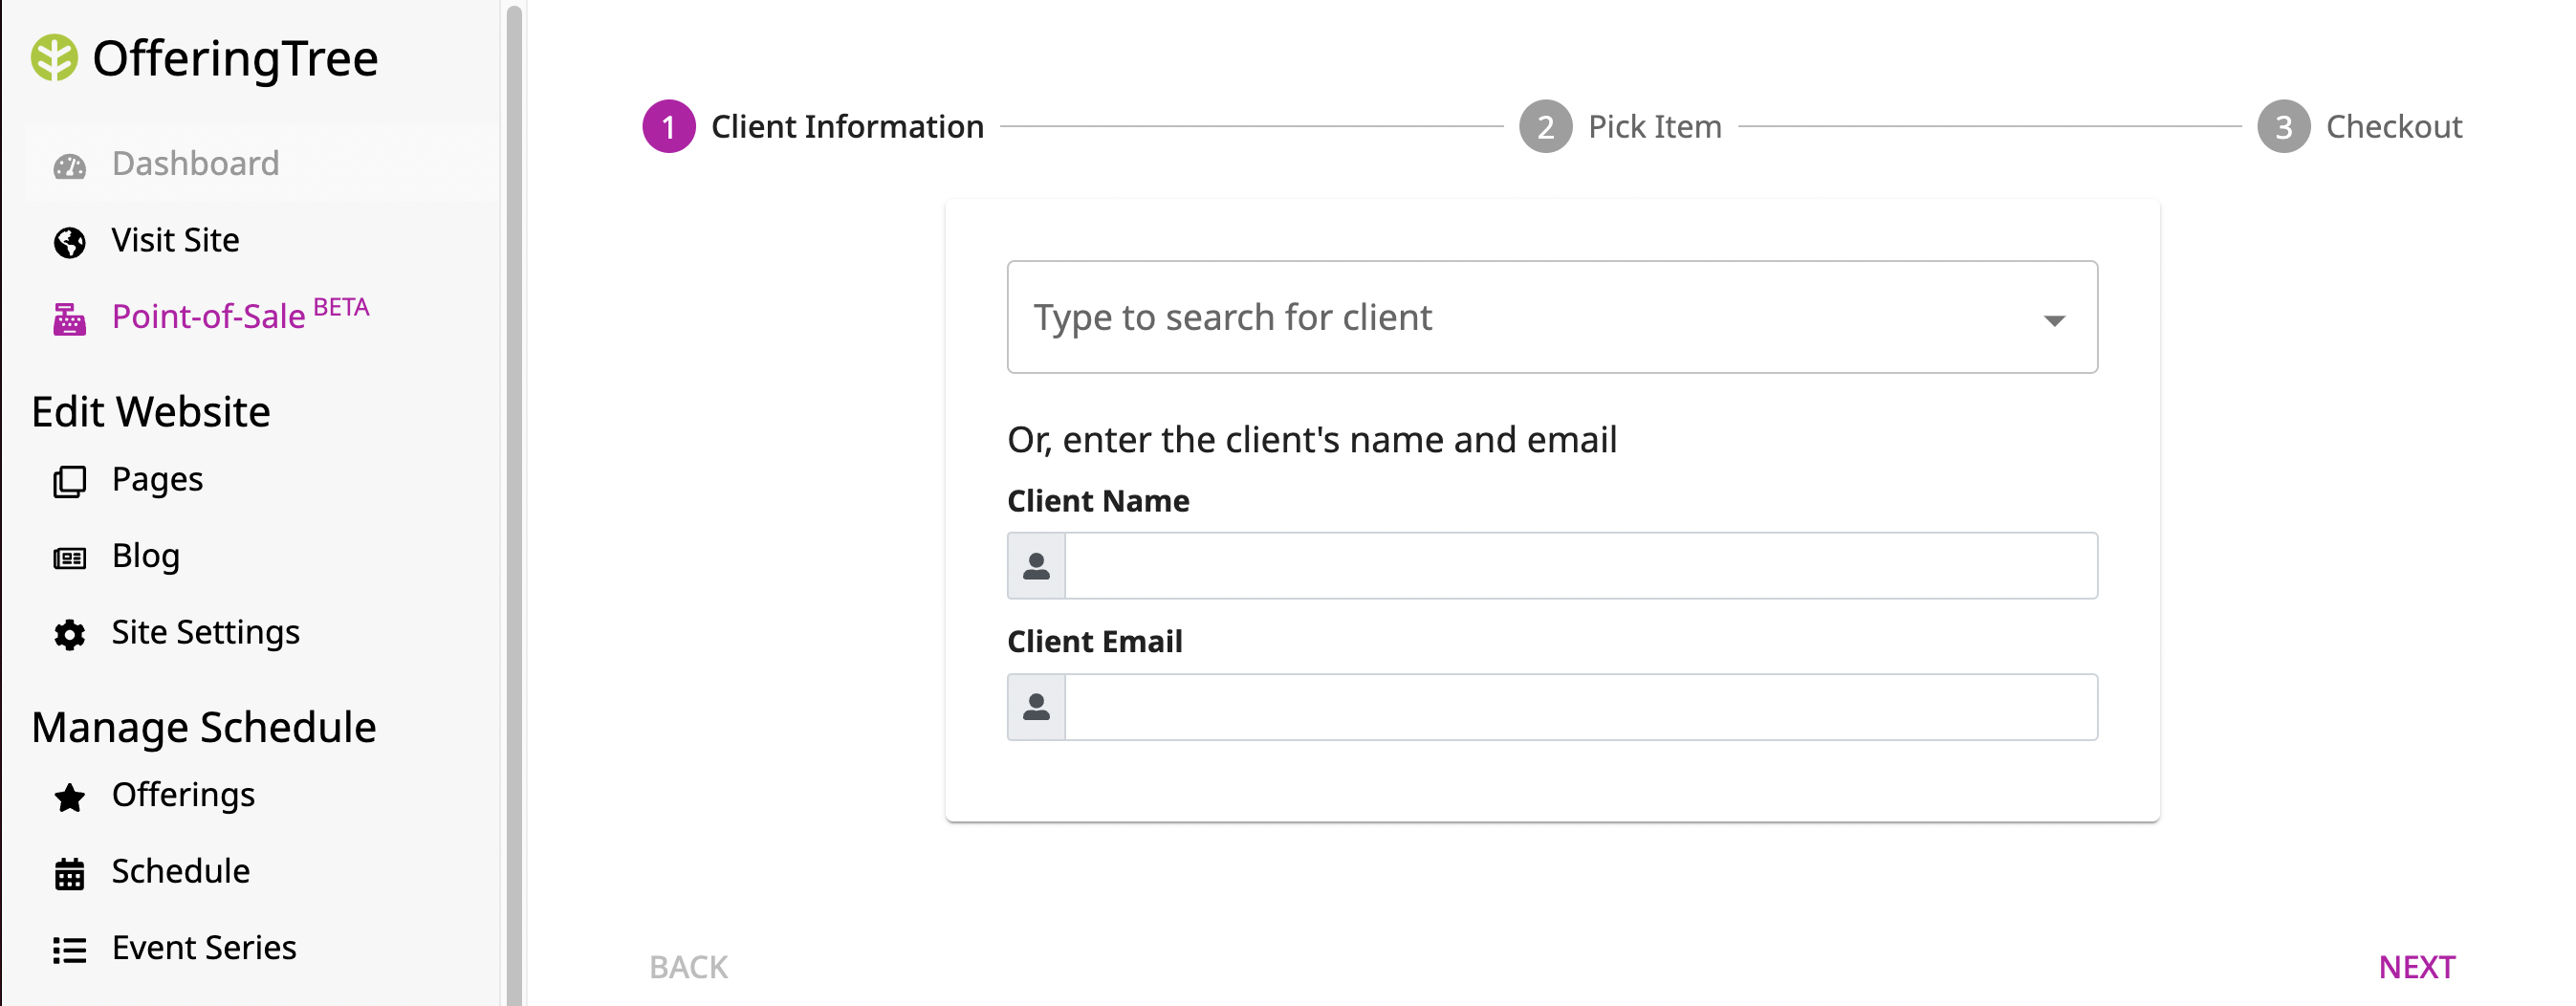The image size is (2576, 1006).
Task: Select step 2 Pick Item
Action: point(1620,127)
